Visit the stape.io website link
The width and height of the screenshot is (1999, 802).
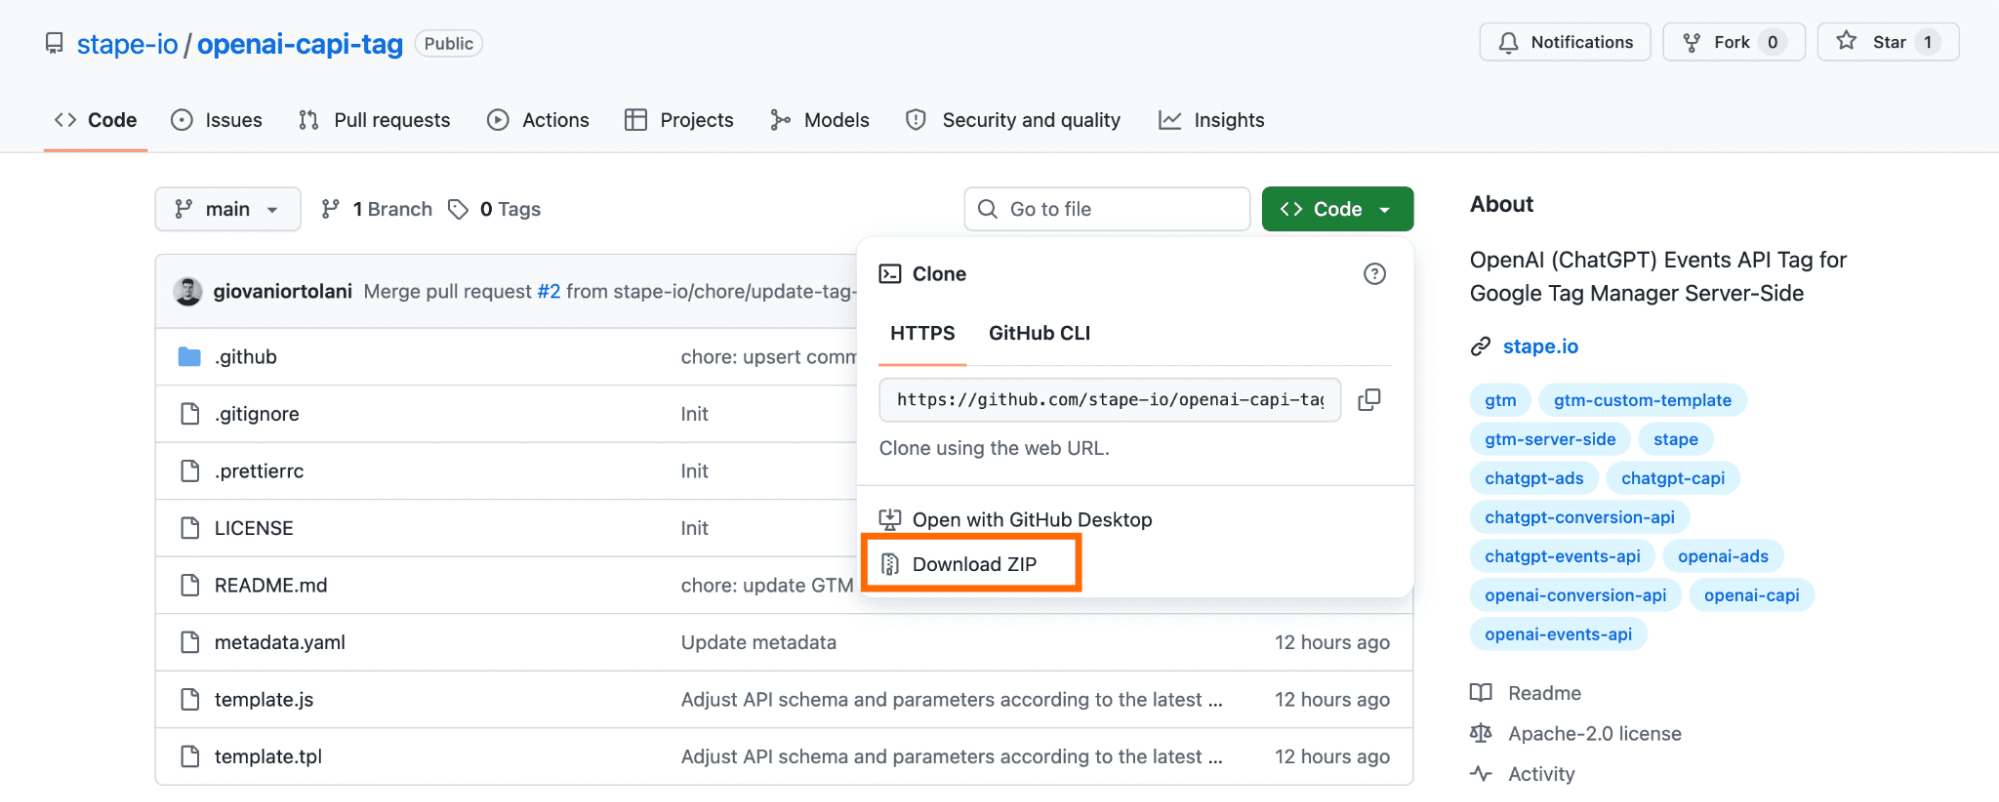coord(1540,346)
